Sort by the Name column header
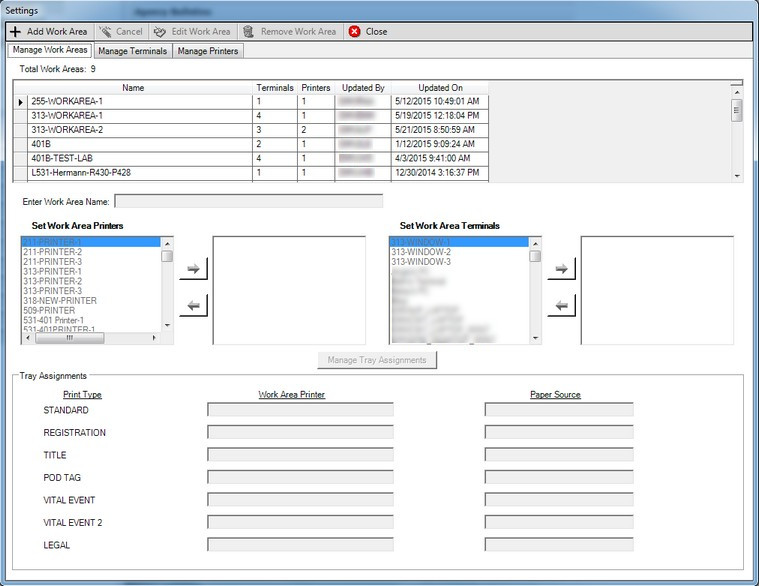The width and height of the screenshot is (759, 586). click(x=133, y=88)
